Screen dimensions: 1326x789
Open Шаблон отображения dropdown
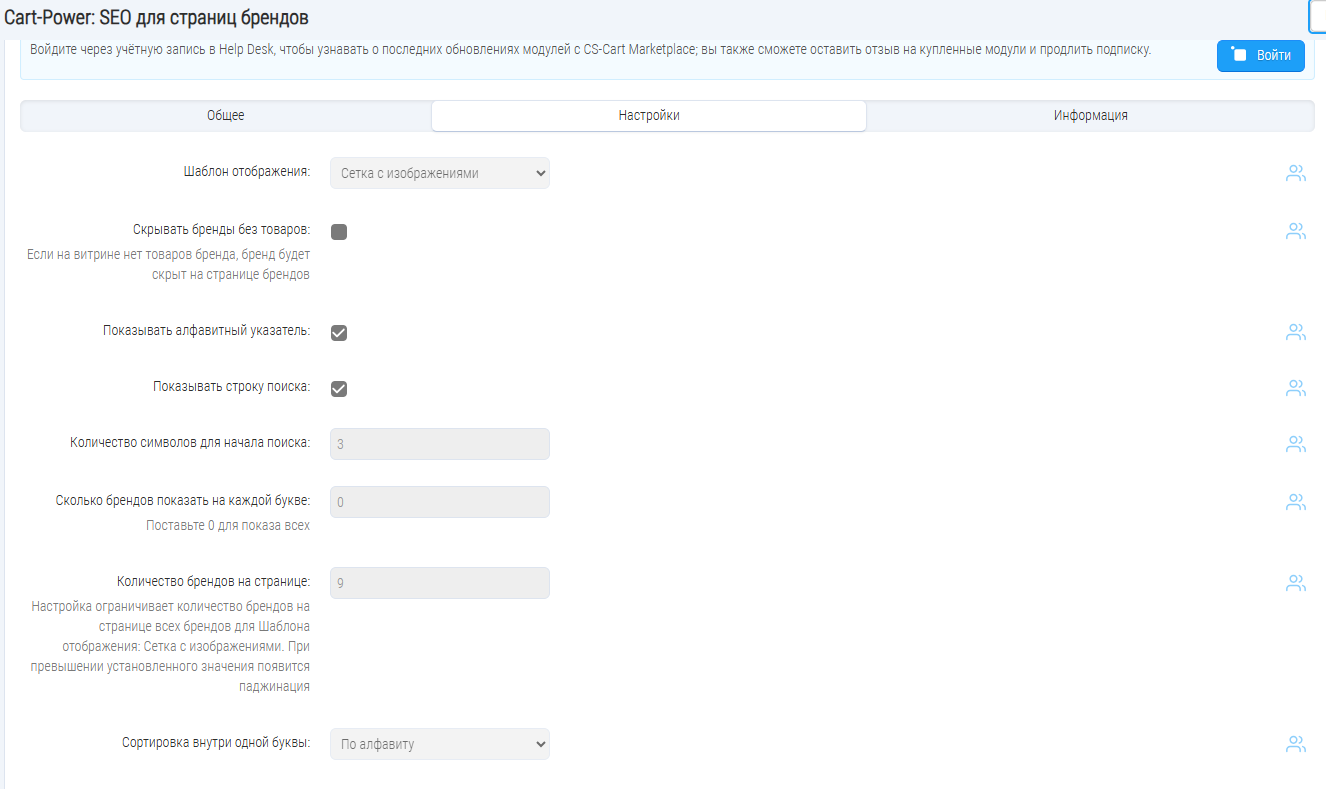pos(440,173)
